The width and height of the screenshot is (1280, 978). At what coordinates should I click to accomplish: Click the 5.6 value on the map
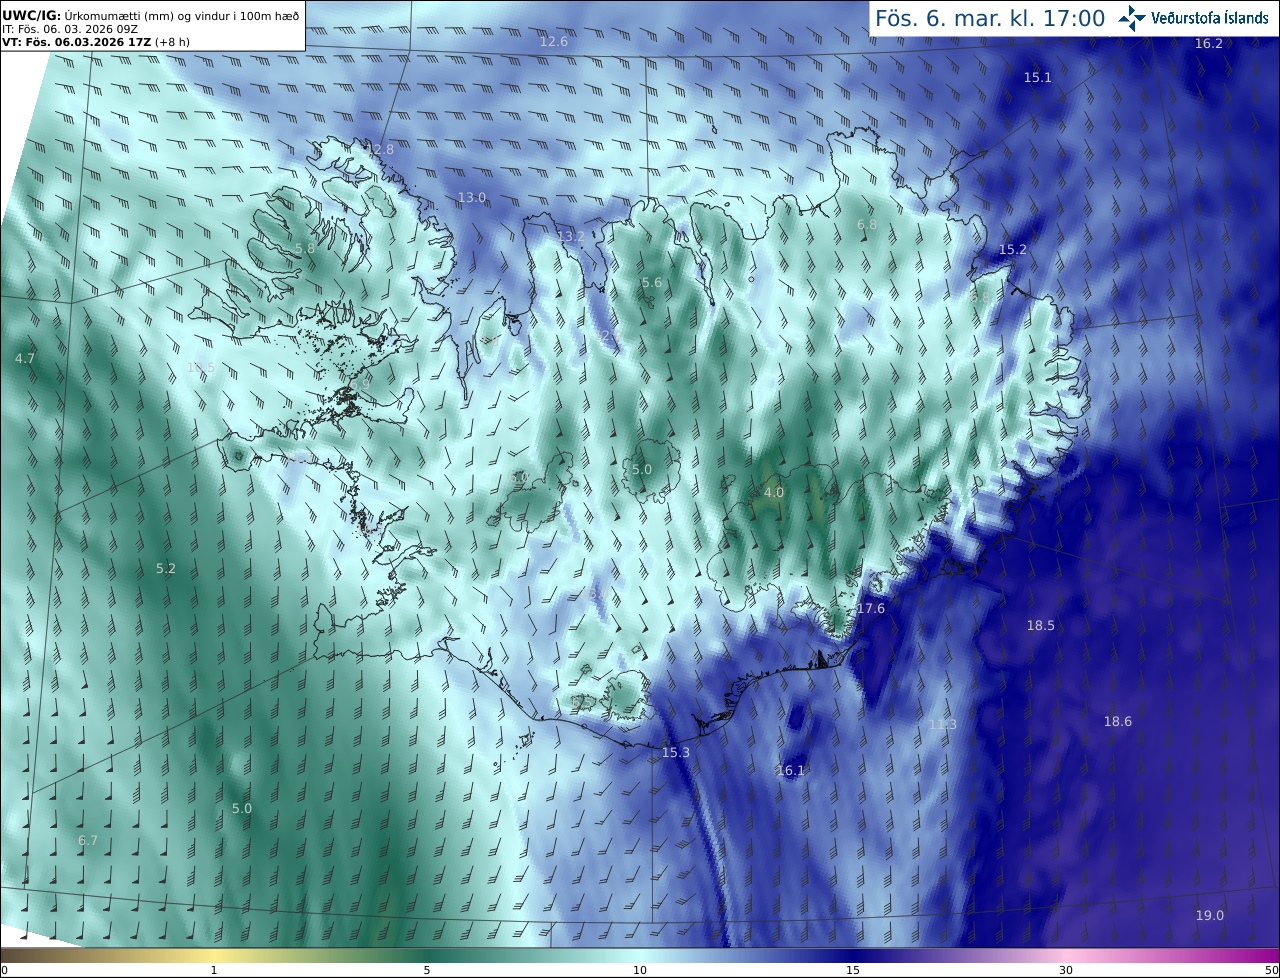[x=652, y=283]
